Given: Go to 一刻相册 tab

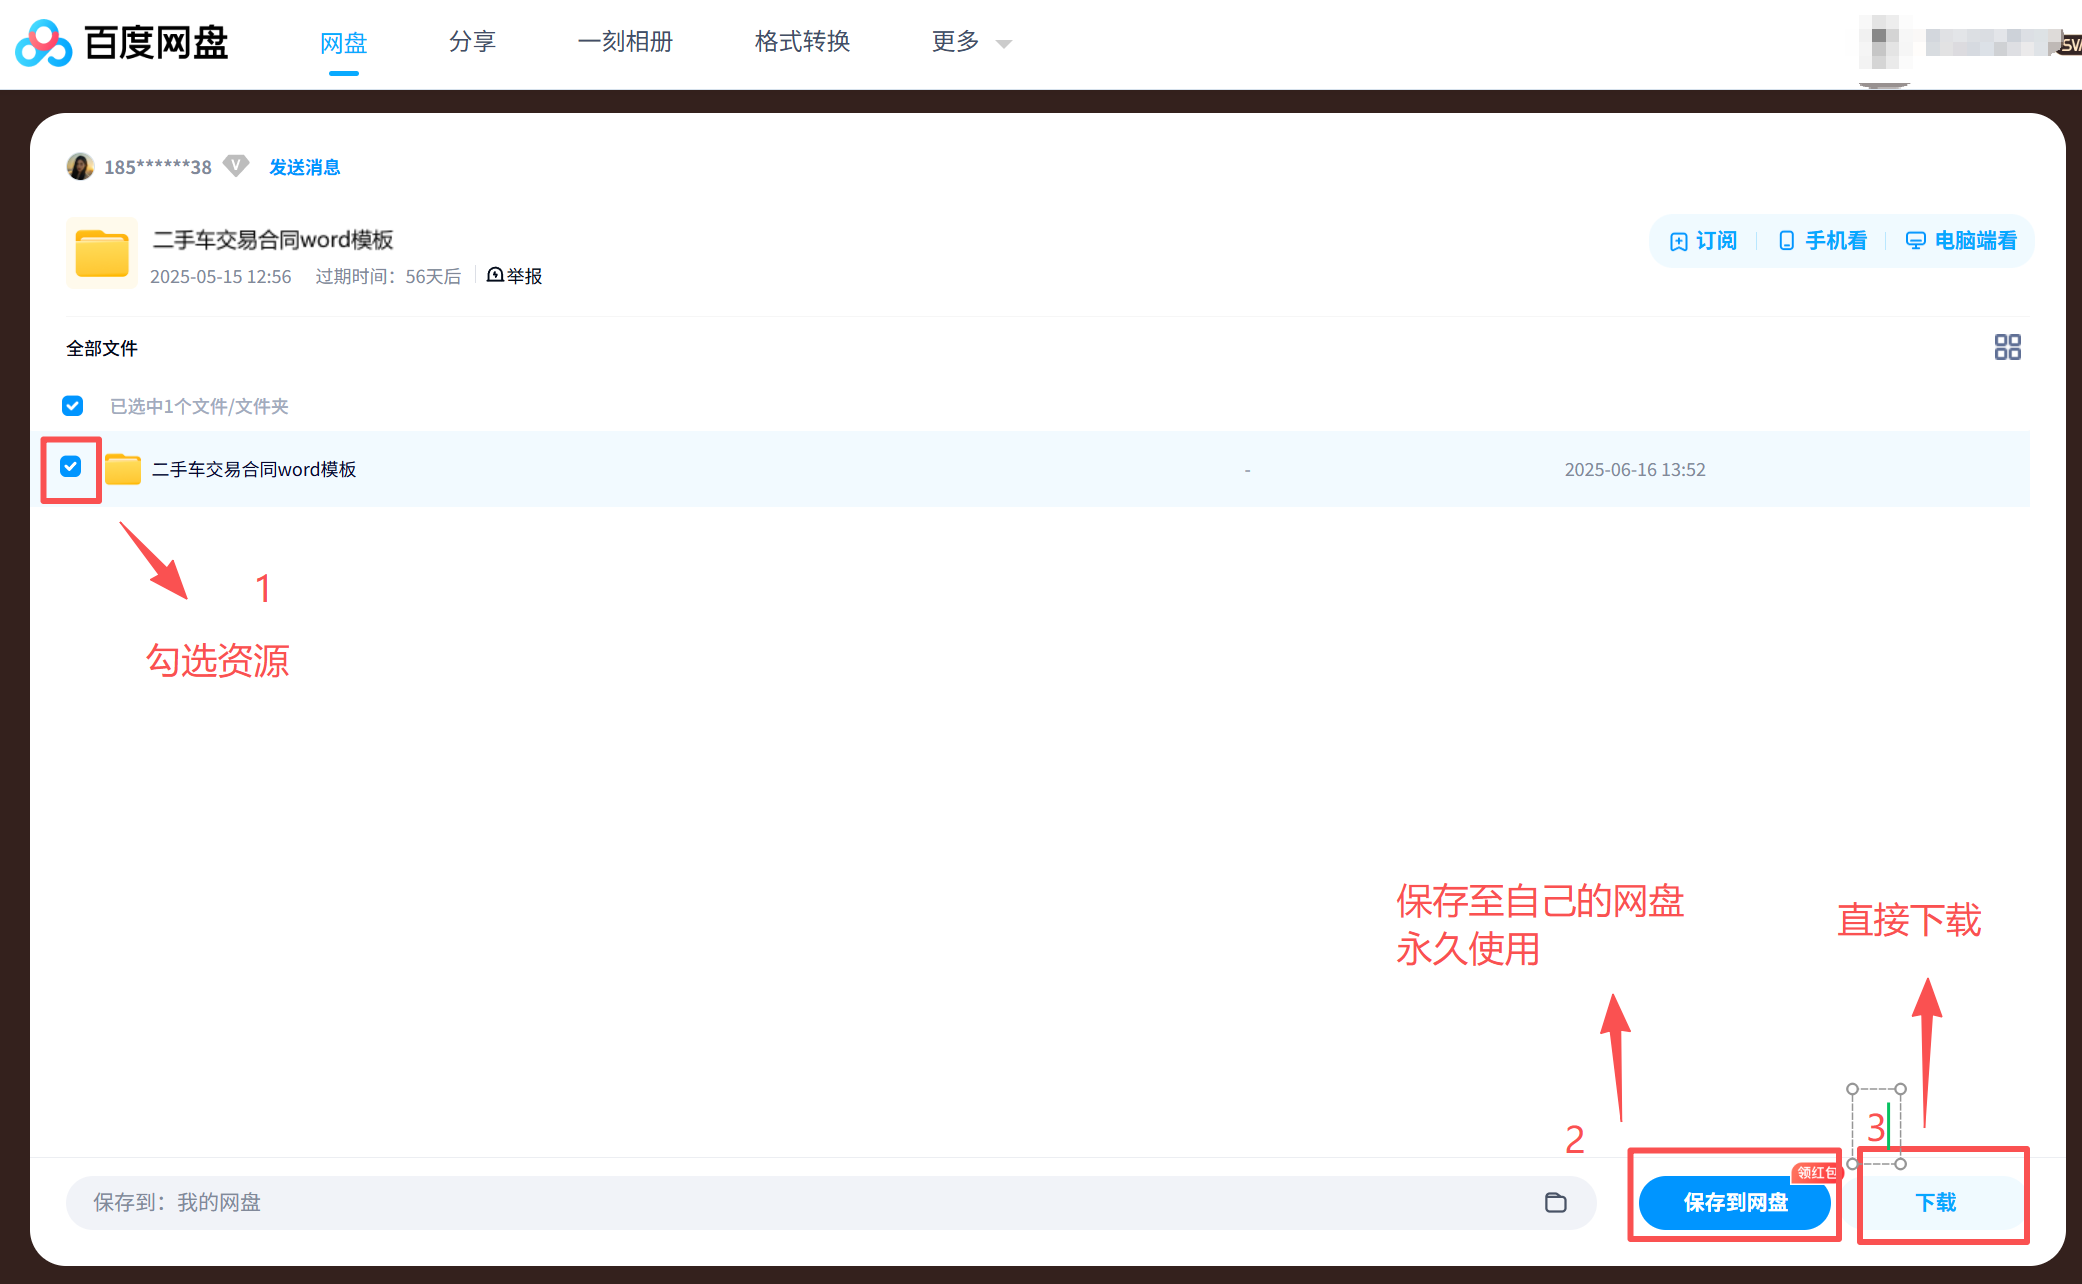Looking at the screenshot, I should 625,42.
